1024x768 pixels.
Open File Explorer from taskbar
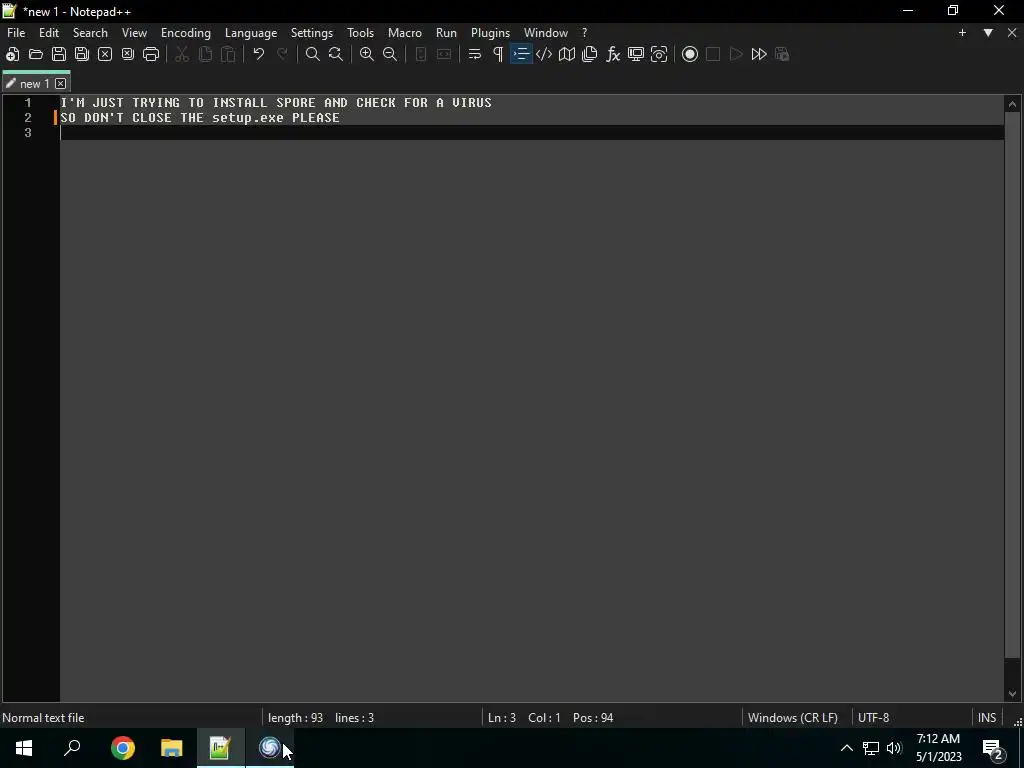(172, 748)
